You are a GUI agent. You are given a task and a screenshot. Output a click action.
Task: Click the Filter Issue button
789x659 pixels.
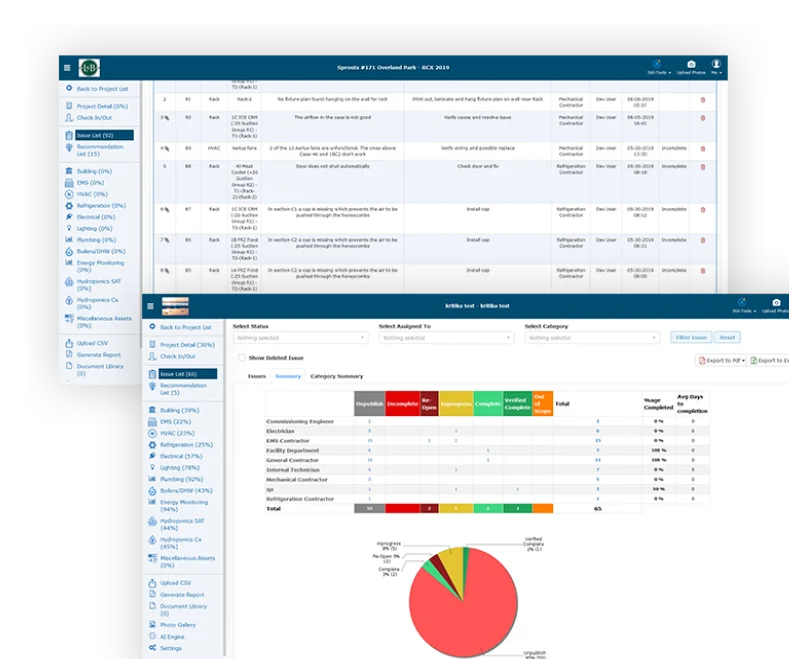coord(691,338)
